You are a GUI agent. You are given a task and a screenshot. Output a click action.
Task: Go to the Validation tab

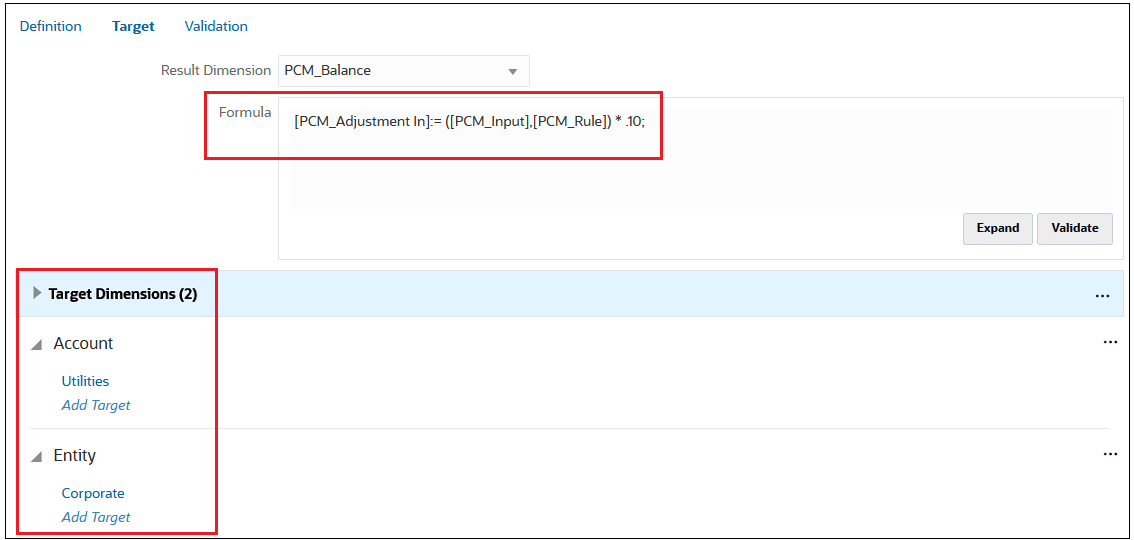216,26
